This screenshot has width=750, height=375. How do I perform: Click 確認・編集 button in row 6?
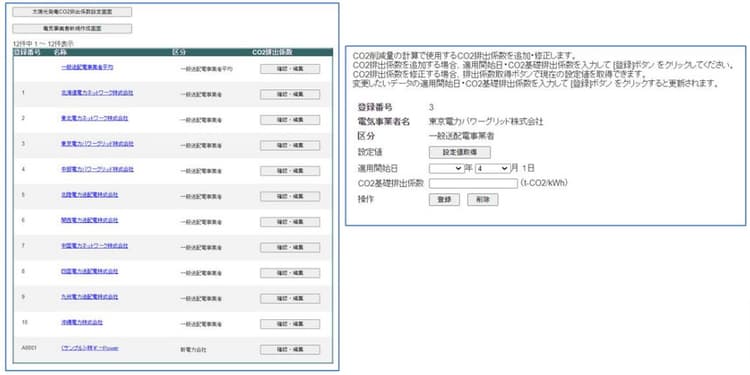coord(290,222)
